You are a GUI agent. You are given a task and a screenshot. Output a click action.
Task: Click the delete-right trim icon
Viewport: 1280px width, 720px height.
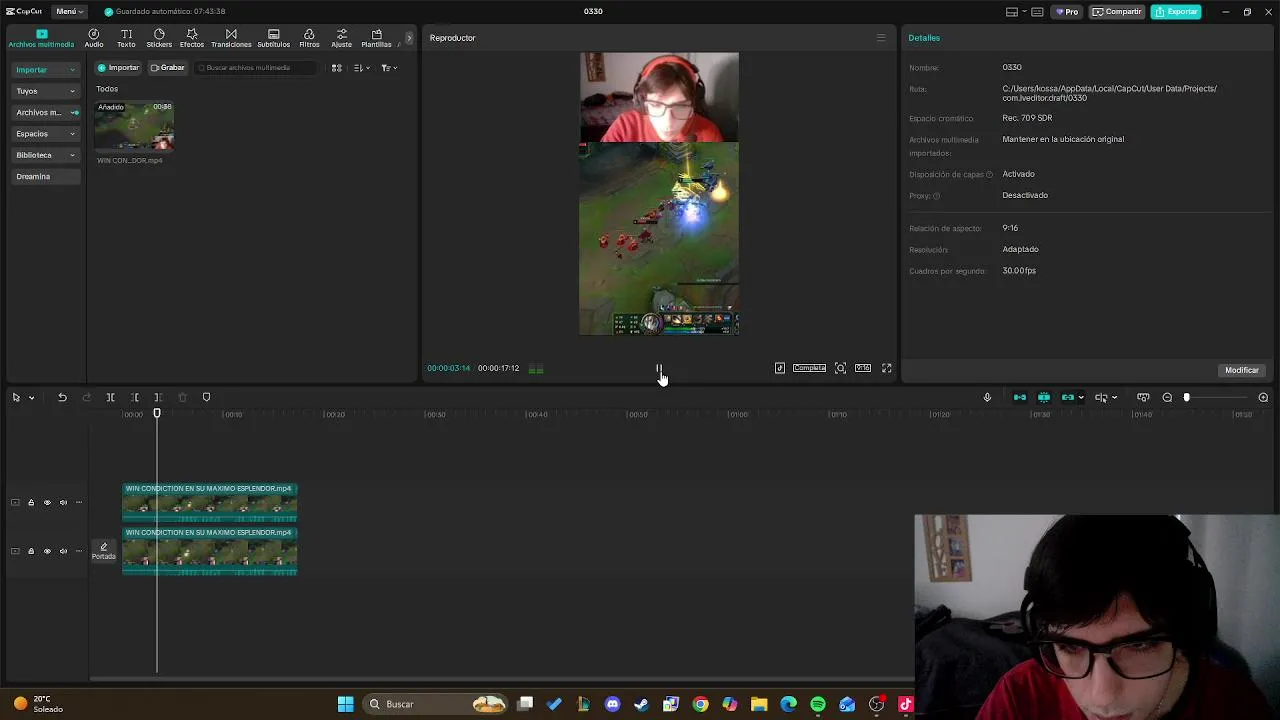pyautogui.click(x=158, y=397)
